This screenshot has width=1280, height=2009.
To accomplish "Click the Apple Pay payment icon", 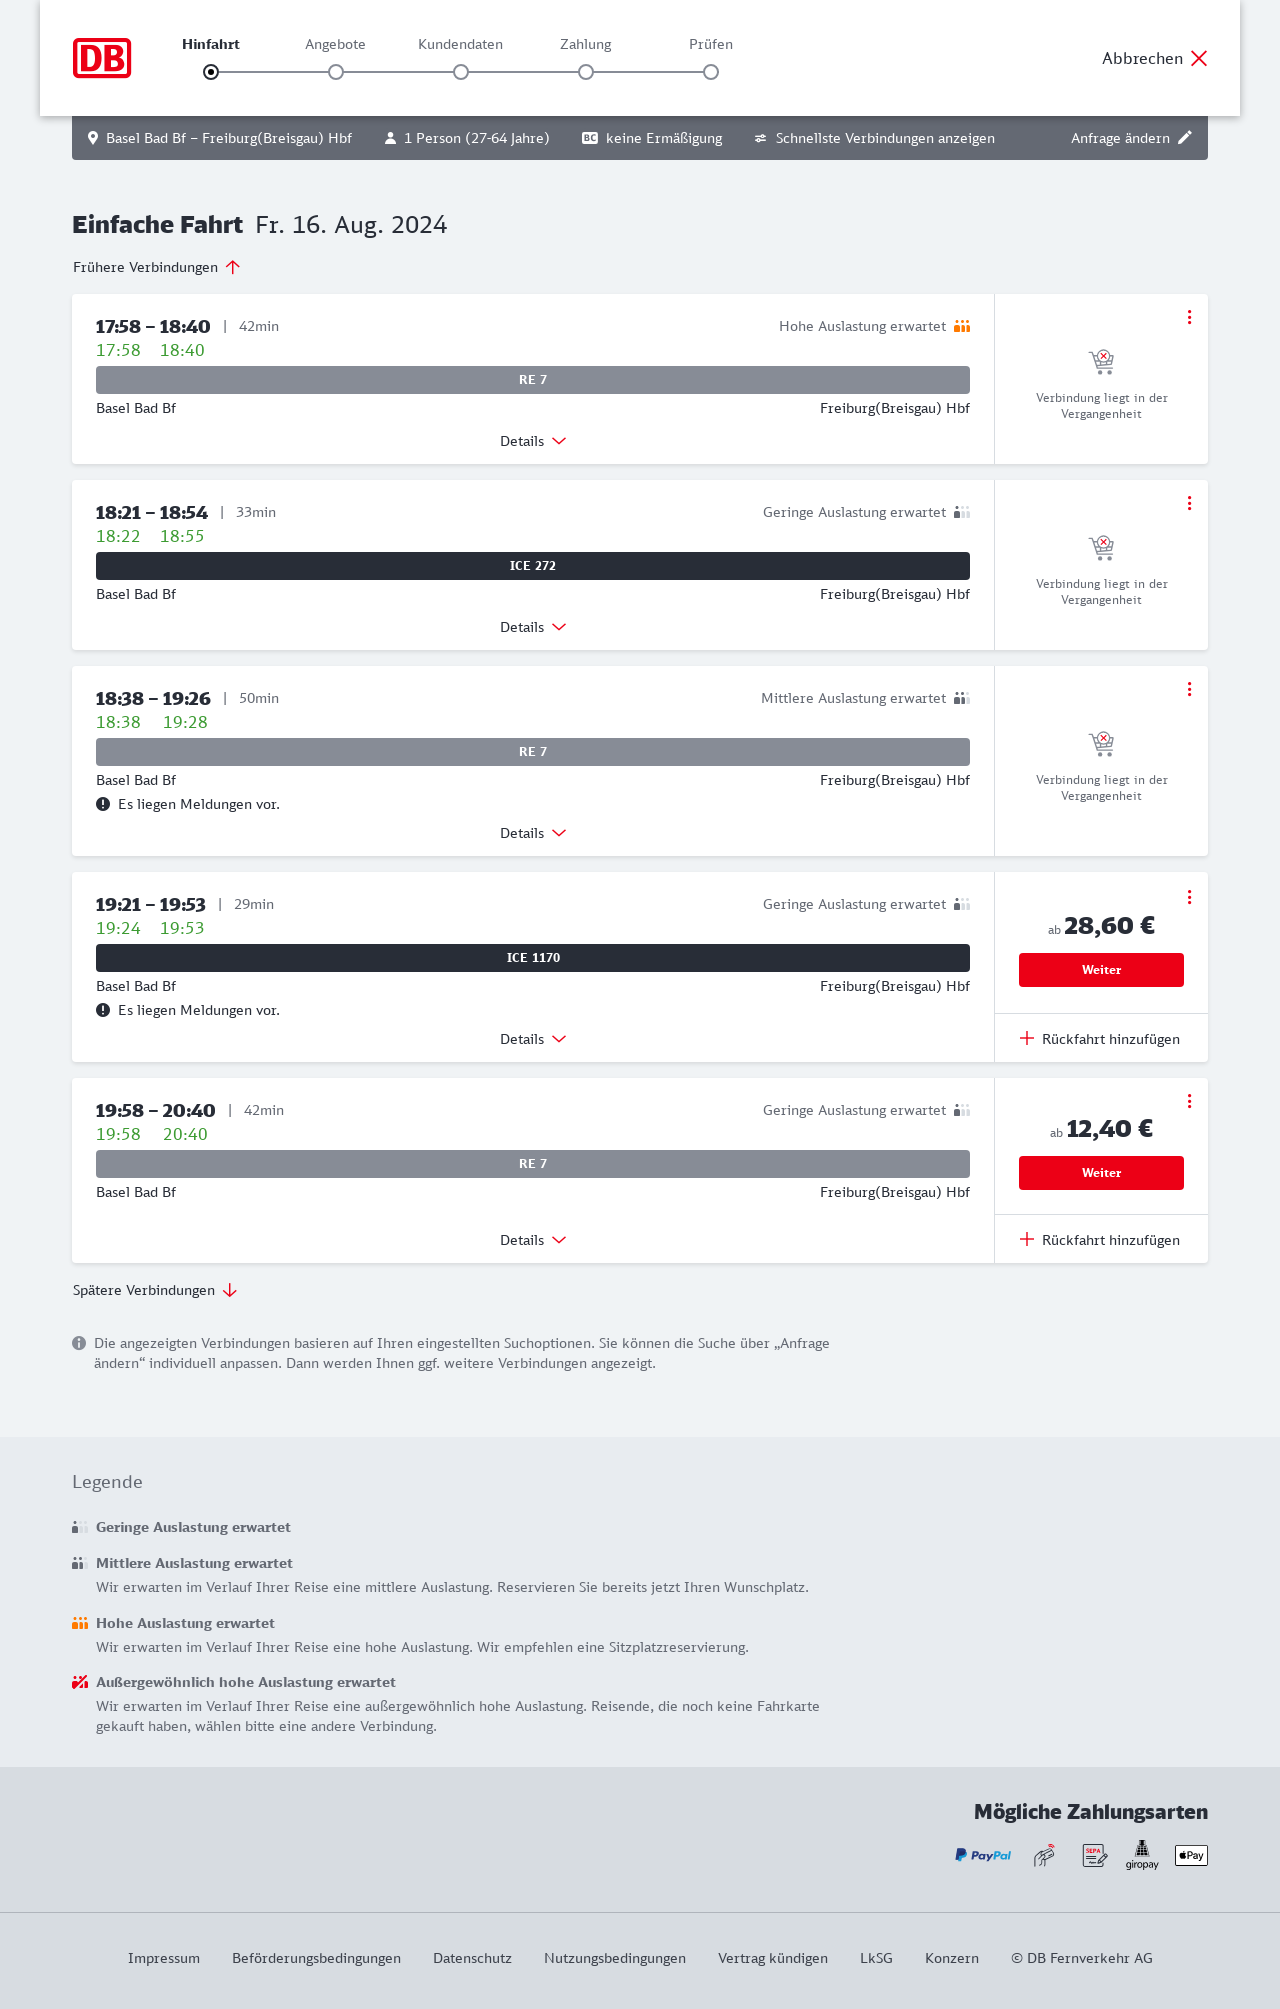I will click(1191, 1855).
